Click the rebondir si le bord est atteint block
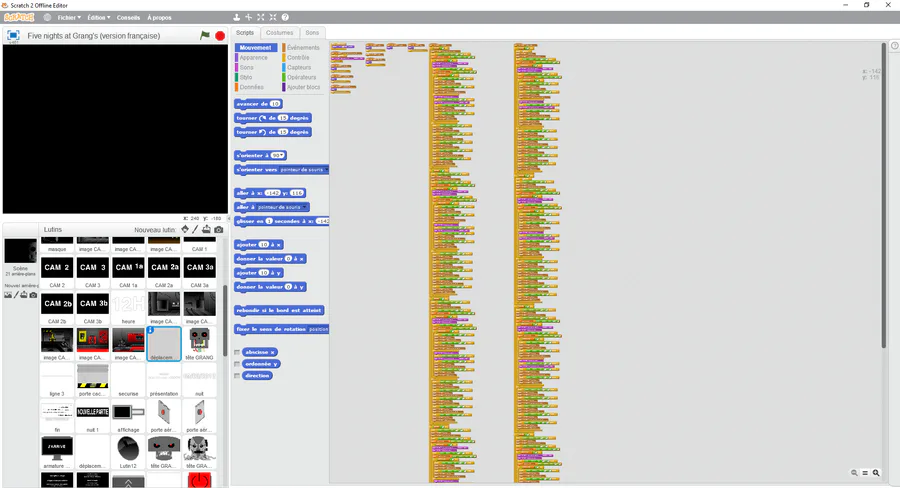Image resolution: width=900 pixels, height=488 pixels. pos(280,310)
